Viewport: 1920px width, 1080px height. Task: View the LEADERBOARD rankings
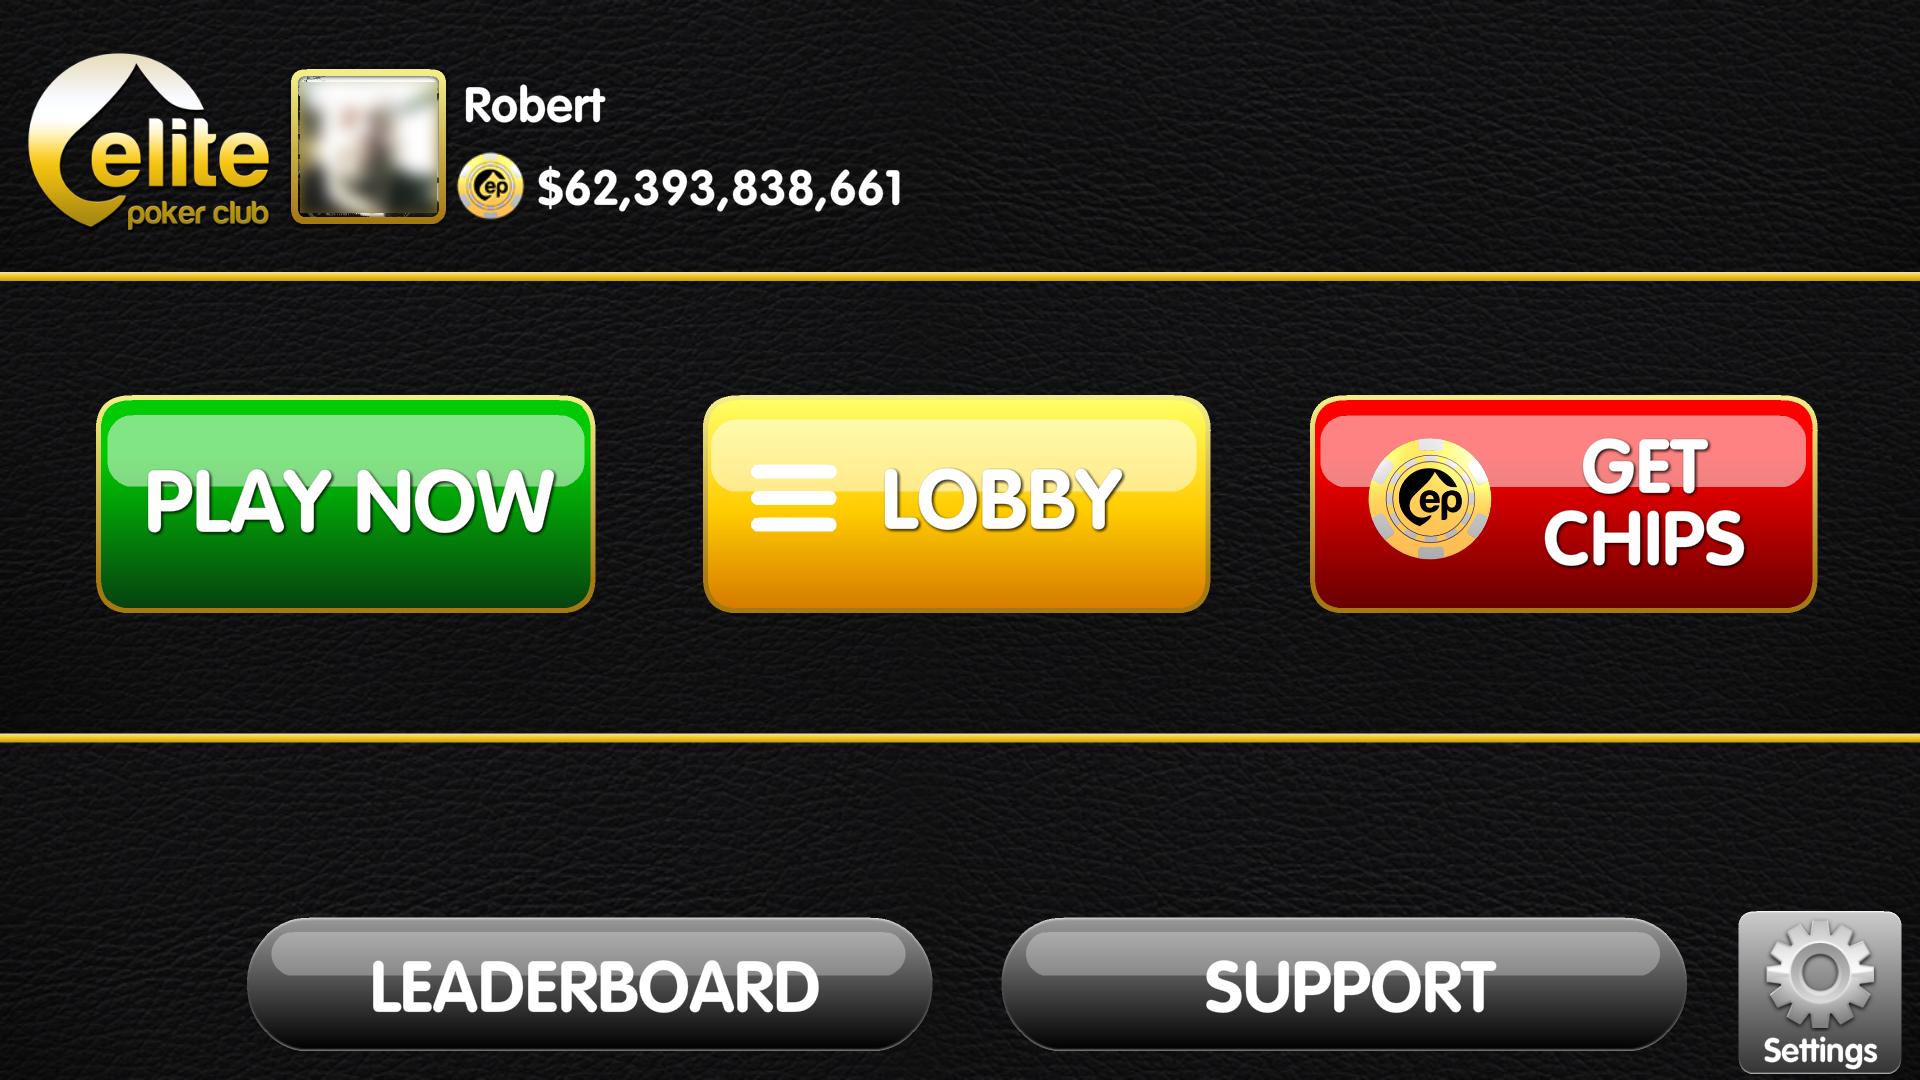[x=590, y=985]
